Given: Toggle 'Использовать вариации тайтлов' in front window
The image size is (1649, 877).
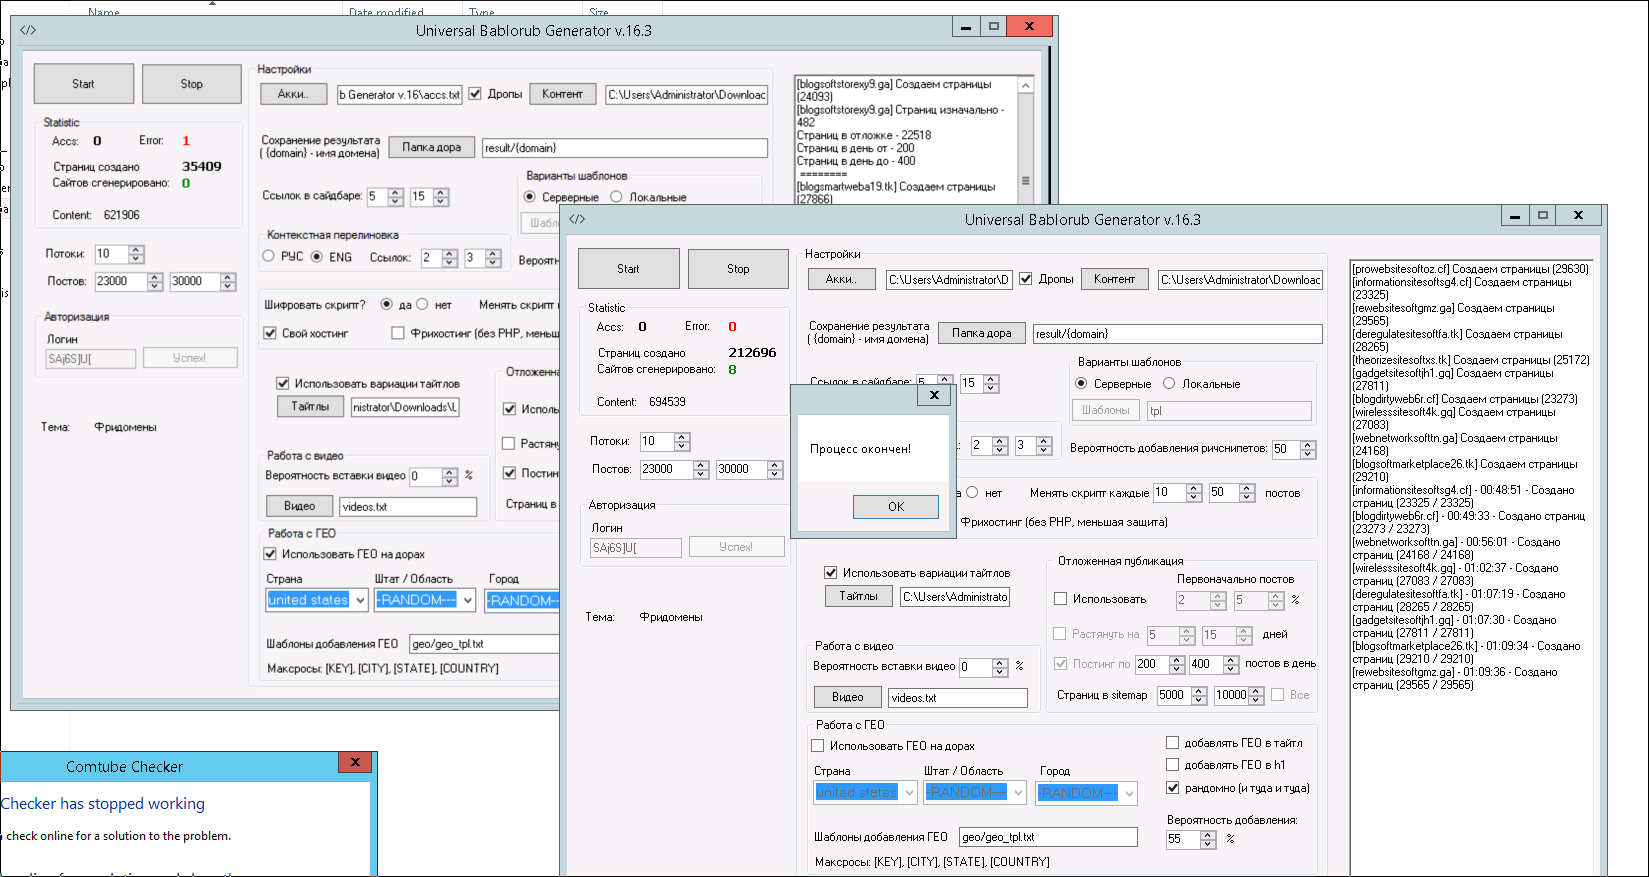Looking at the screenshot, I should [830, 573].
